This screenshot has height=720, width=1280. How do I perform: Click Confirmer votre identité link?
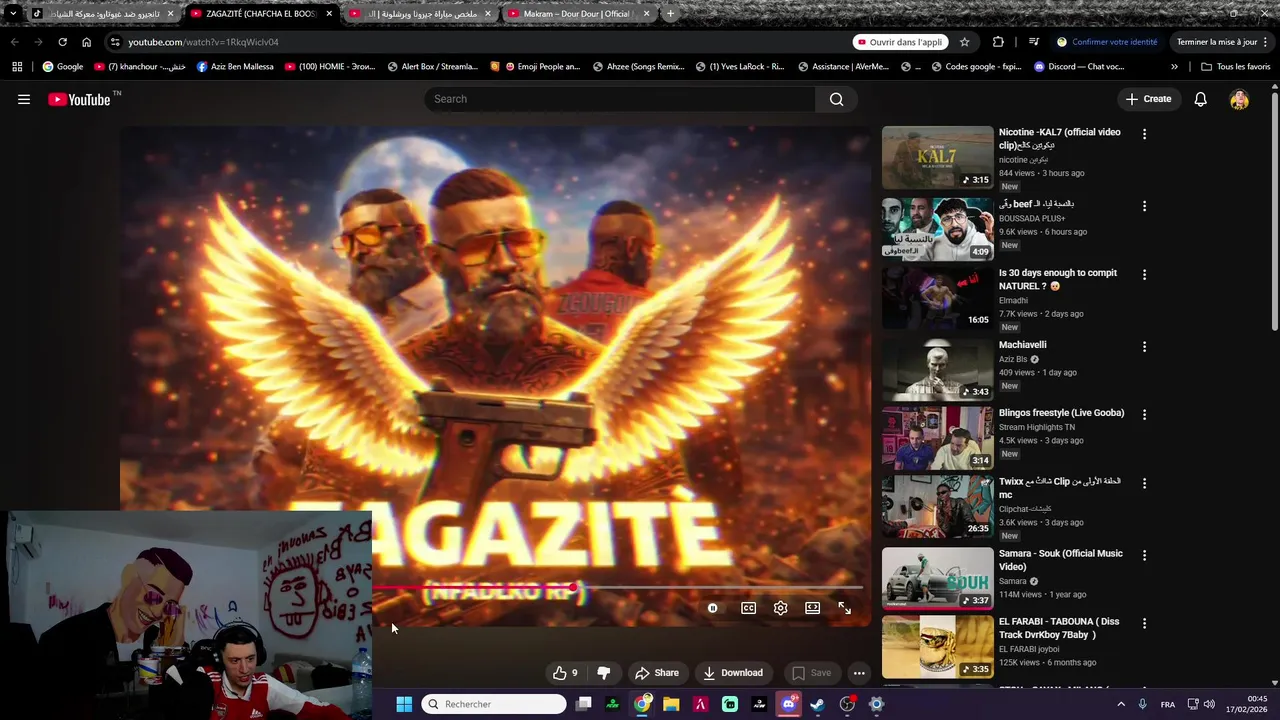[x=1107, y=42]
